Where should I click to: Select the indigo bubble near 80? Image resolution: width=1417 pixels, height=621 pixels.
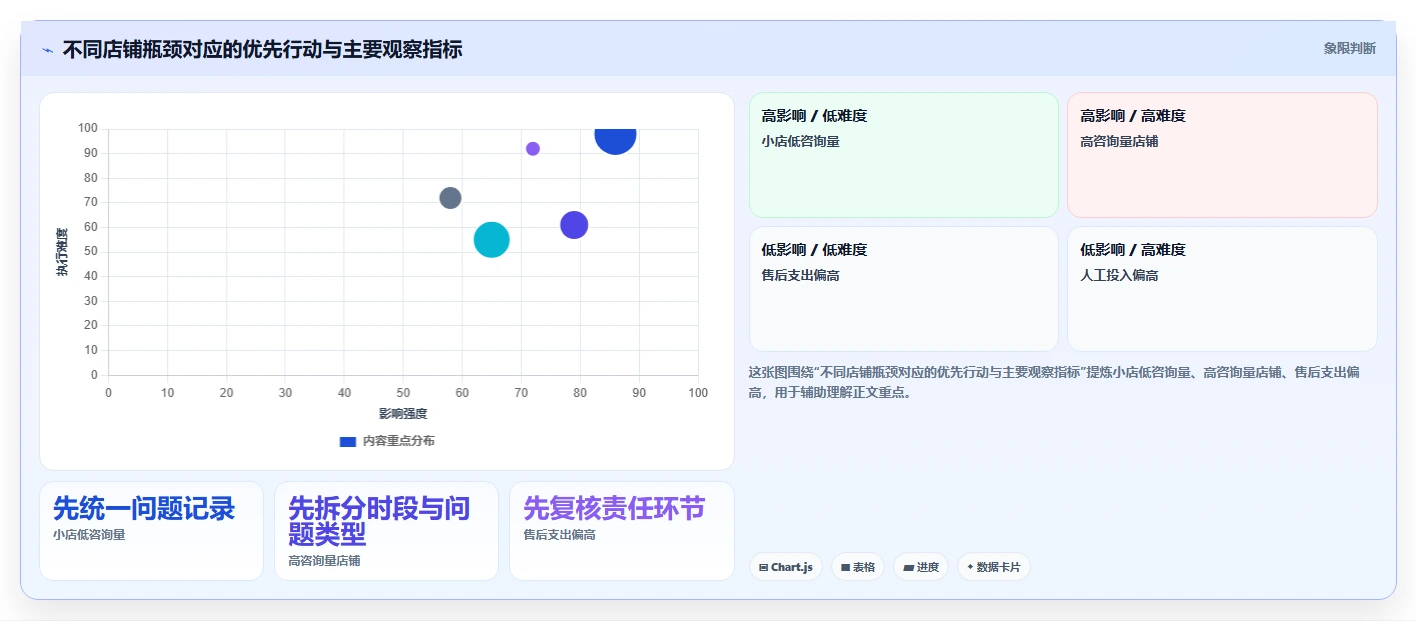574,225
